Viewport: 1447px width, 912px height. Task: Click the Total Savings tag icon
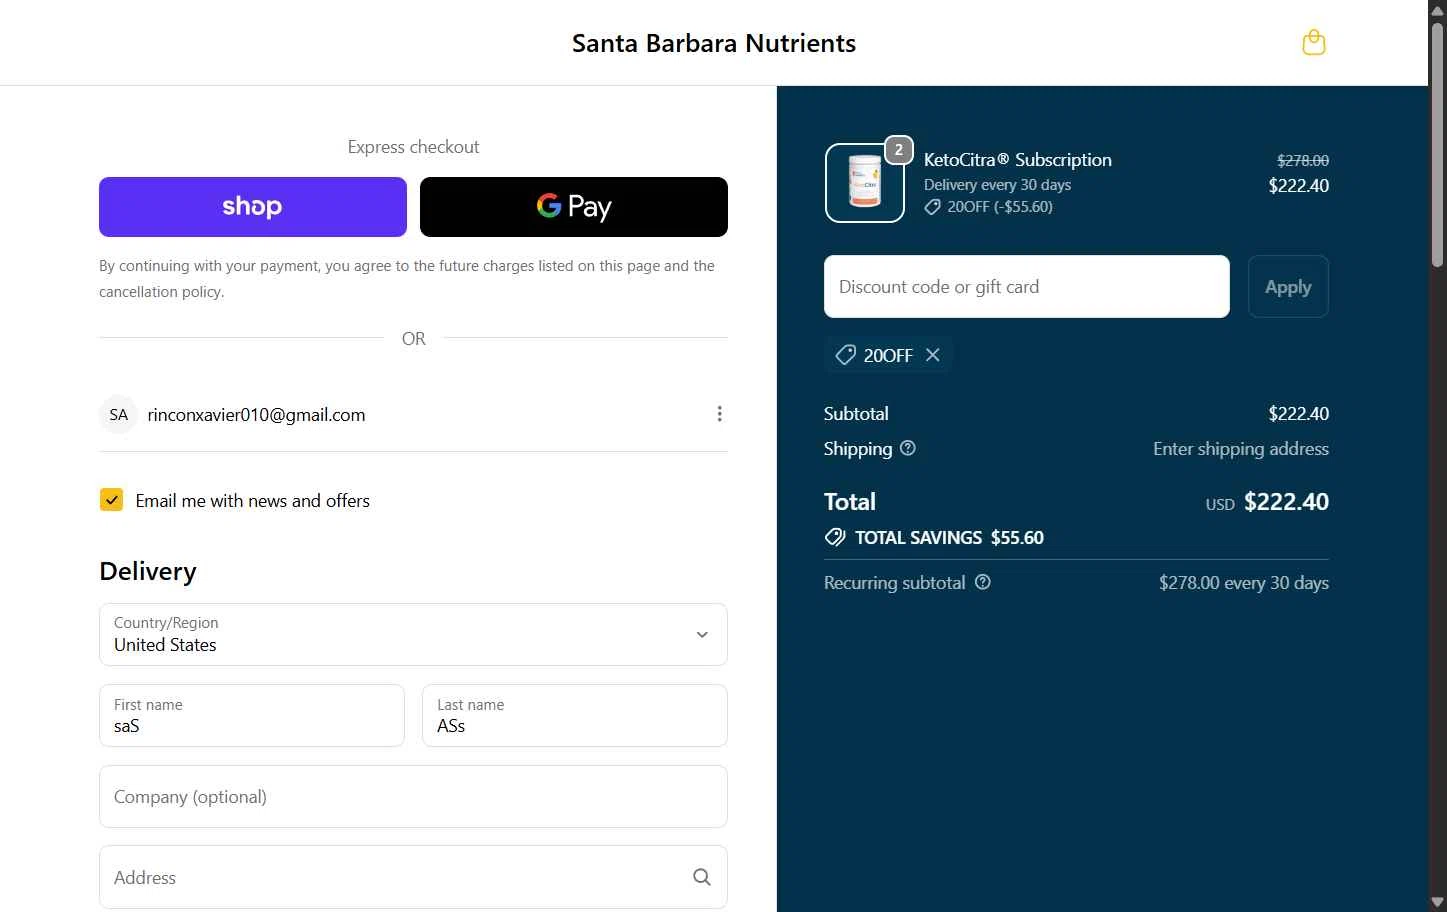point(835,538)
